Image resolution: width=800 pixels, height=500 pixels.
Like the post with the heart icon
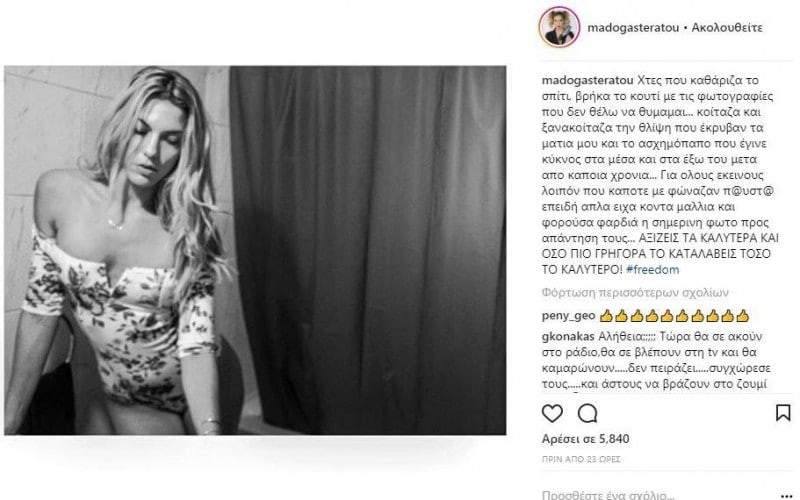pyautogui.click(x=552, y=413)
